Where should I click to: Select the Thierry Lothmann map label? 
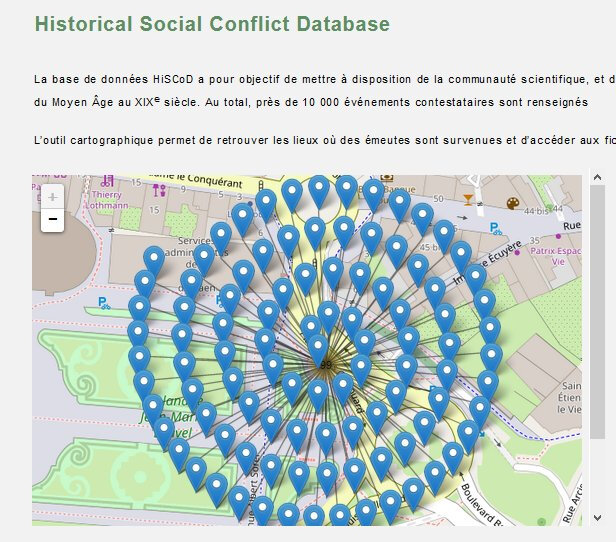pos(106,200)
